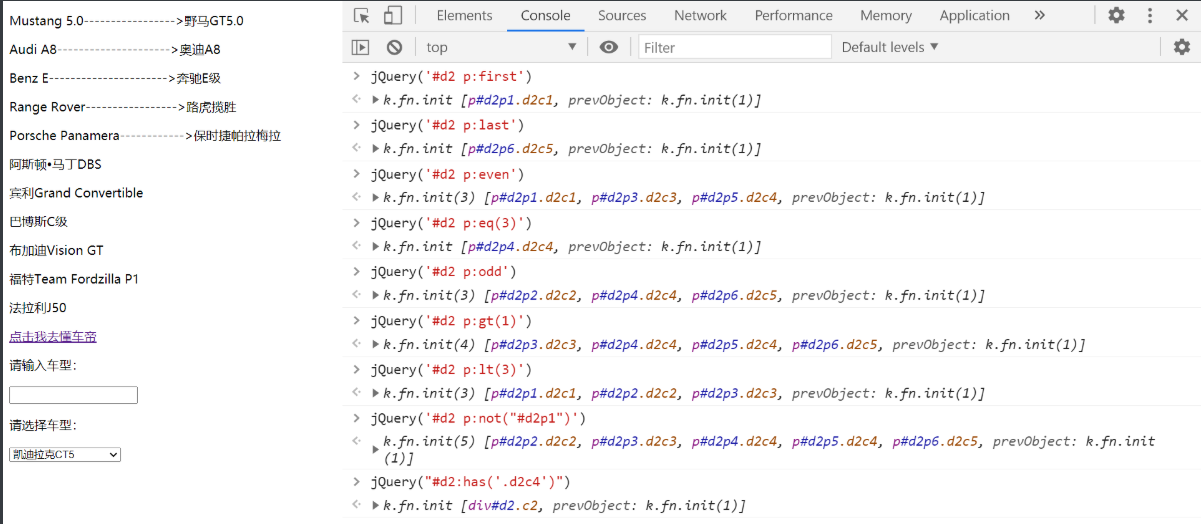Click the 巴博斯C级 text line

coord(38,222)
